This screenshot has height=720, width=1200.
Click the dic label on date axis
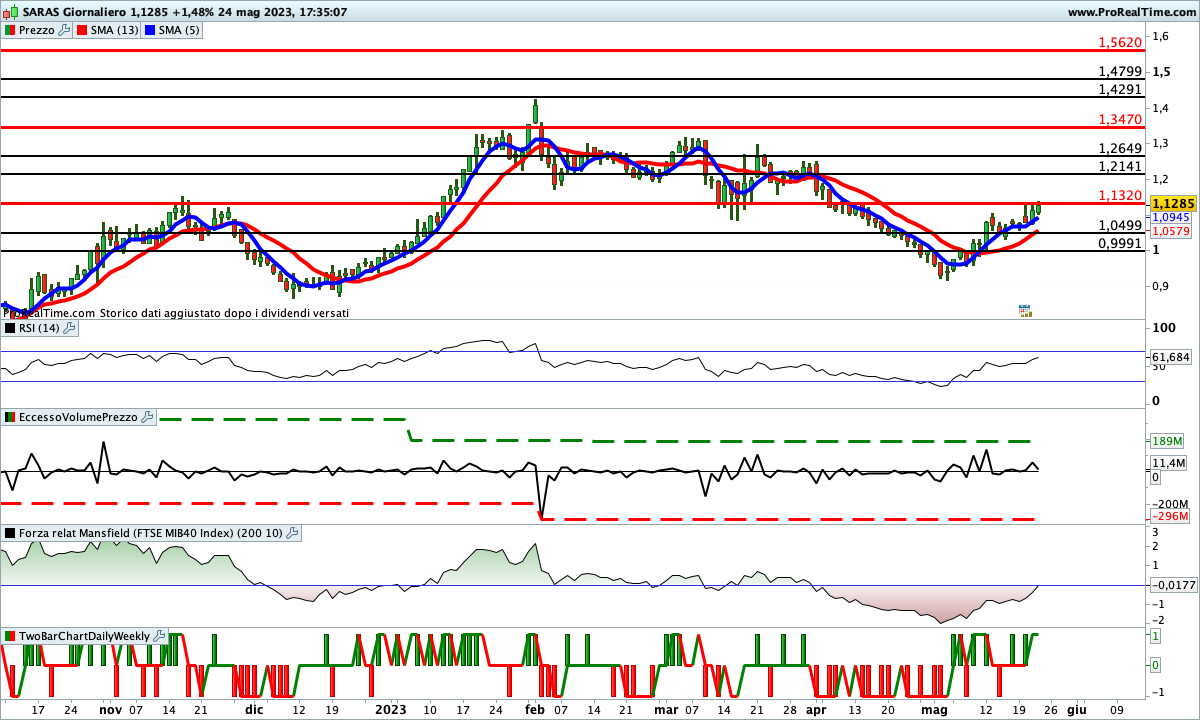pyautogui.click(x=255, y=708)
